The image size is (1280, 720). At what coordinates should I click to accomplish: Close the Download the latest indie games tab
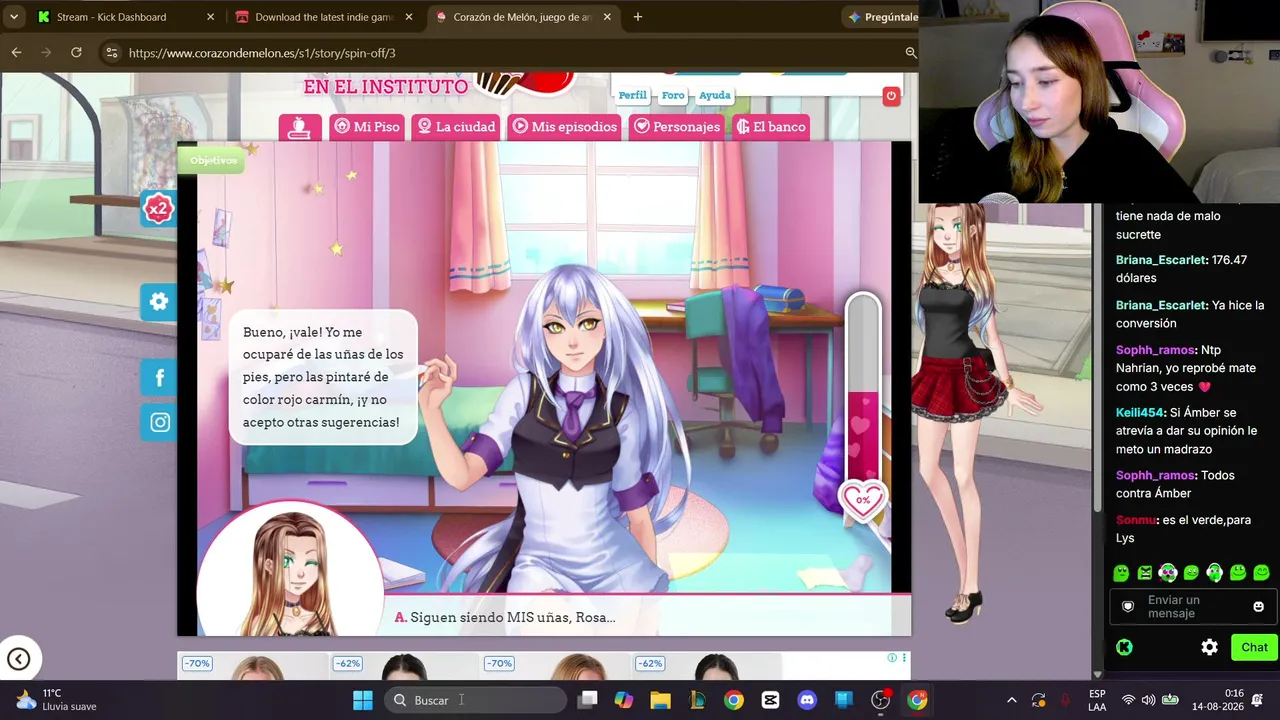408,17
